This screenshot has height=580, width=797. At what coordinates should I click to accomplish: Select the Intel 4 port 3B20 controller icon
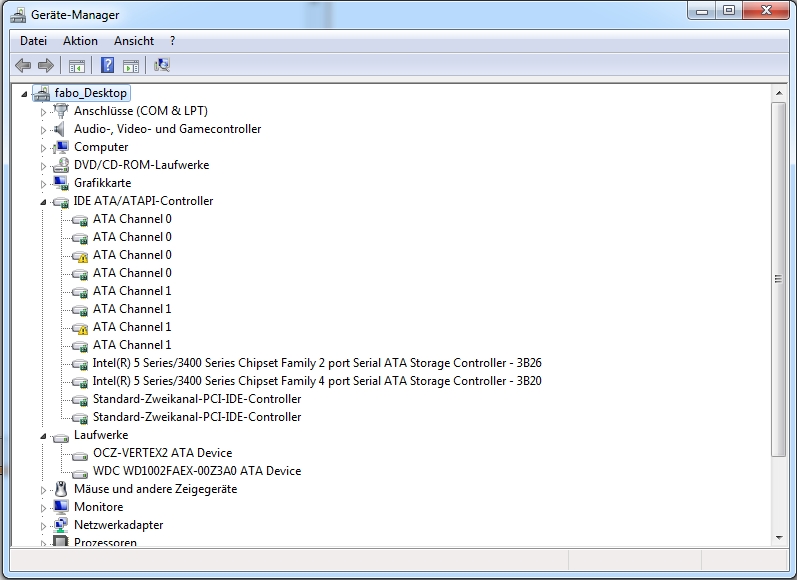[x=80, y=382]
